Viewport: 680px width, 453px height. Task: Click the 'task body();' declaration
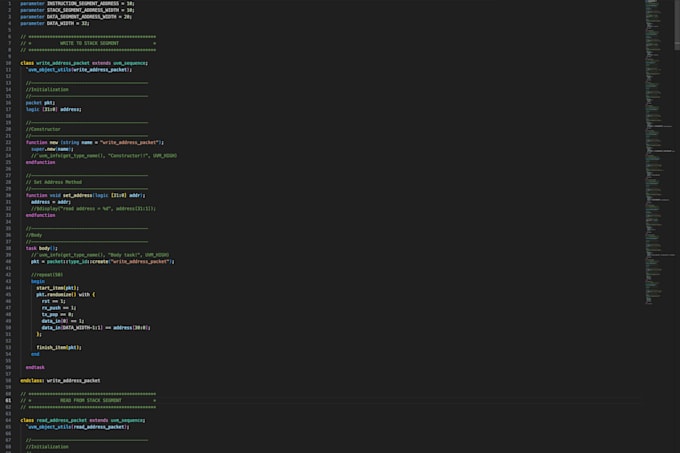42,248
